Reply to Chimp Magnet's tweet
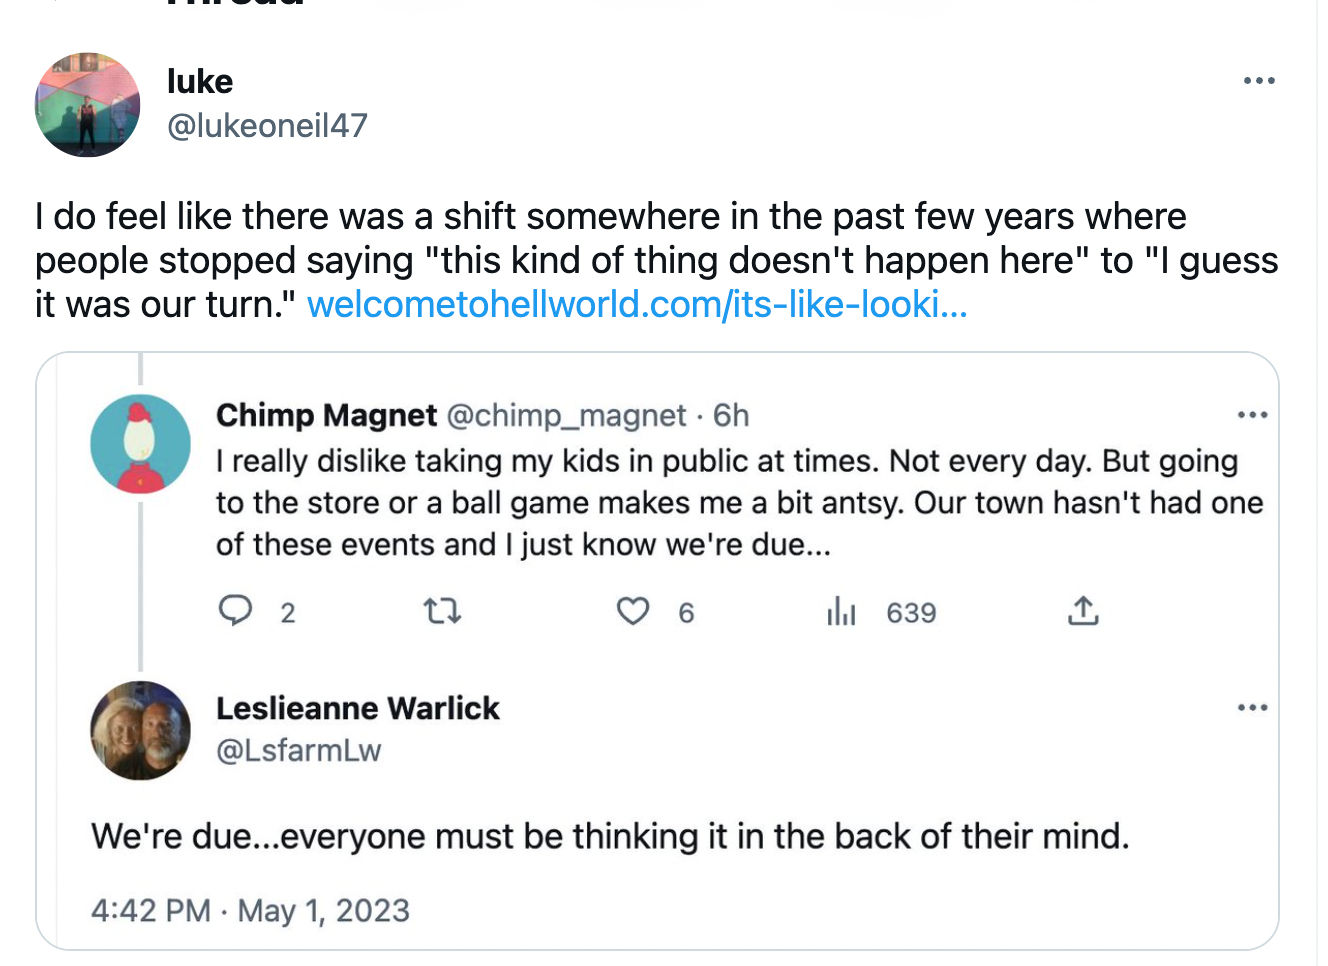Screen dimensions: 1328x966 (236, 611)
